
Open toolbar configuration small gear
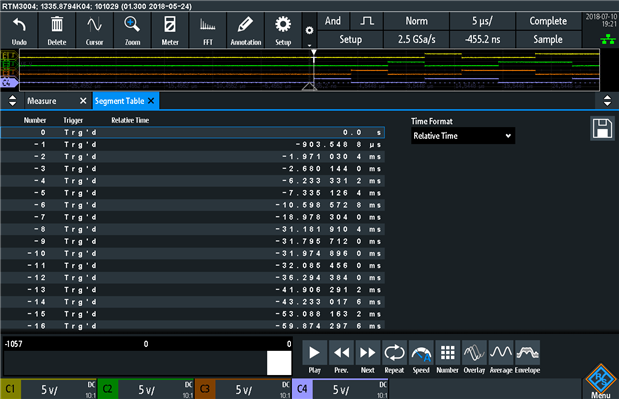[x=310, y=30]
